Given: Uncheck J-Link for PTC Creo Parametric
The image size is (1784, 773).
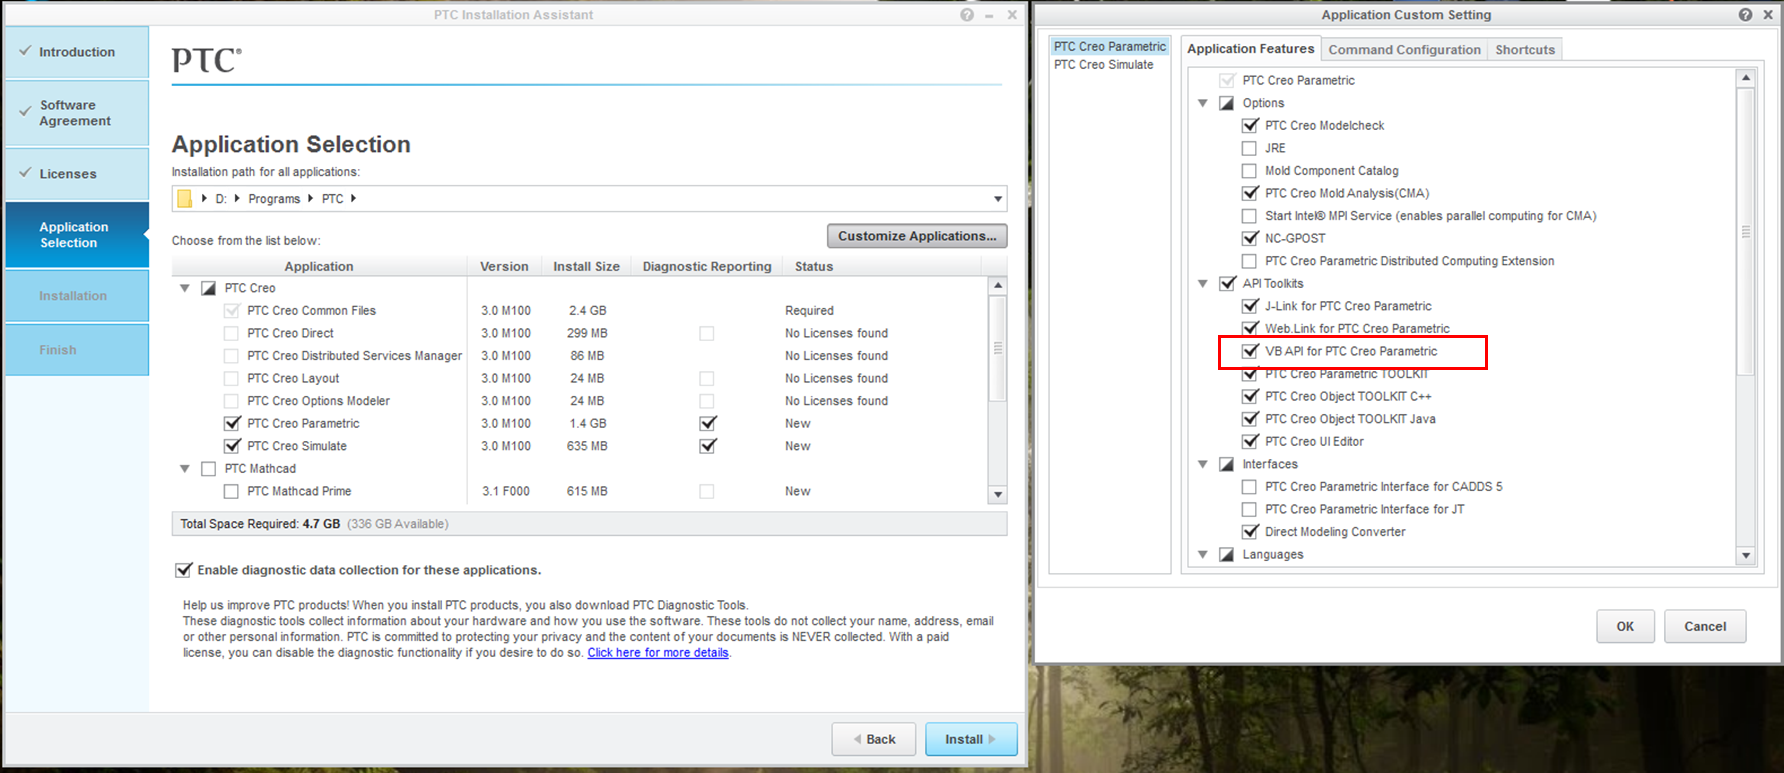Looking at the screenshot, I should coord(1250,306).
